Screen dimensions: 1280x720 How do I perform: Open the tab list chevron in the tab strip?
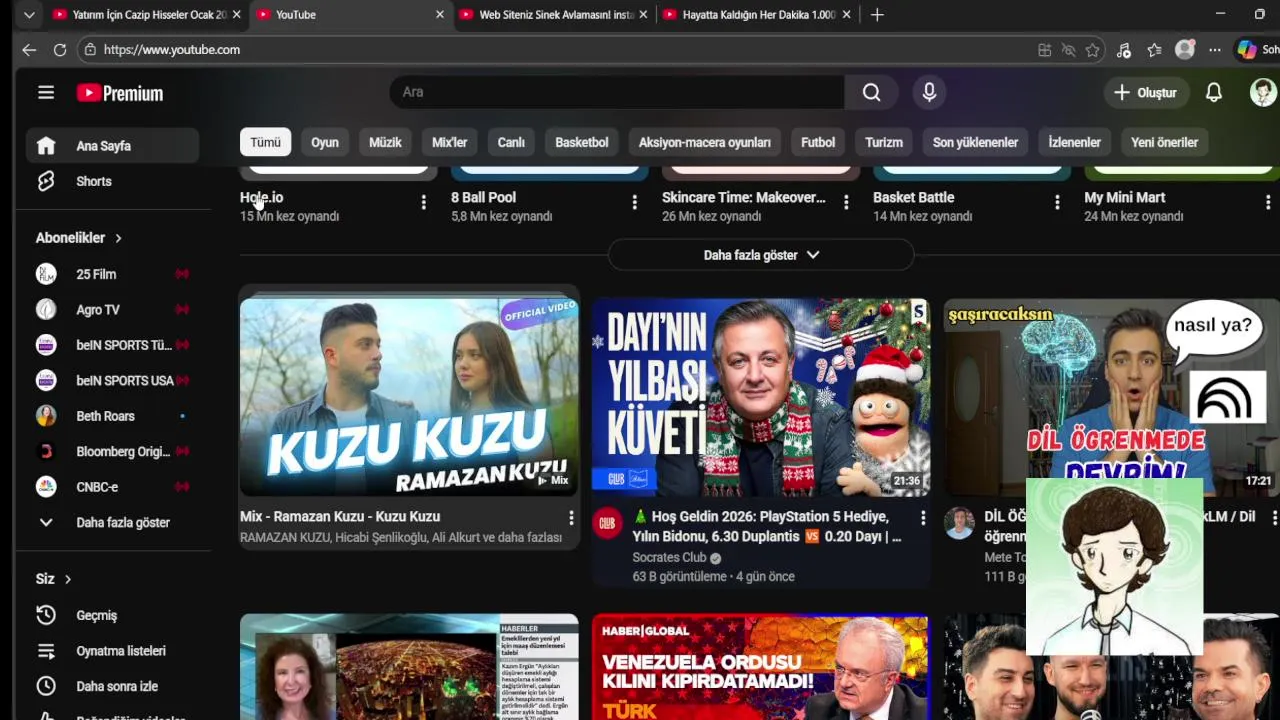click(x=29, y=15)
